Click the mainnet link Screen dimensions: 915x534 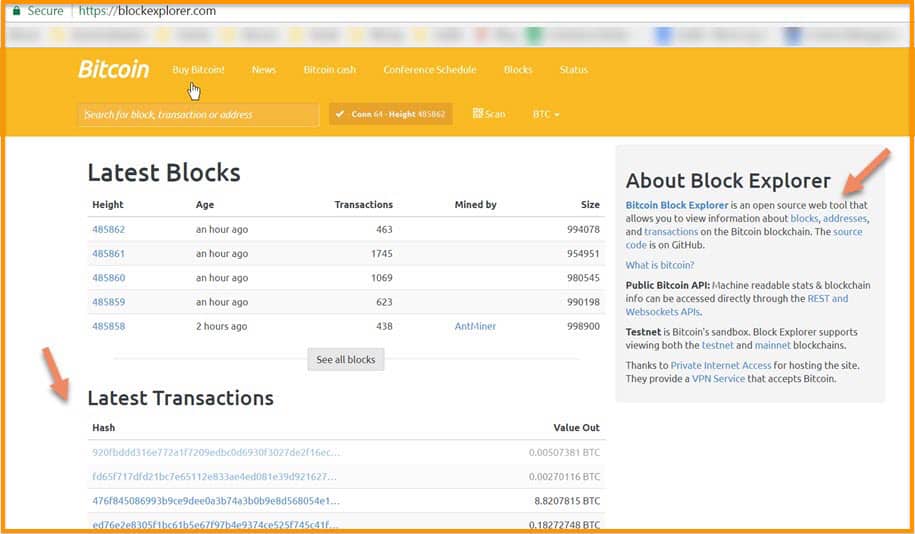773,345
